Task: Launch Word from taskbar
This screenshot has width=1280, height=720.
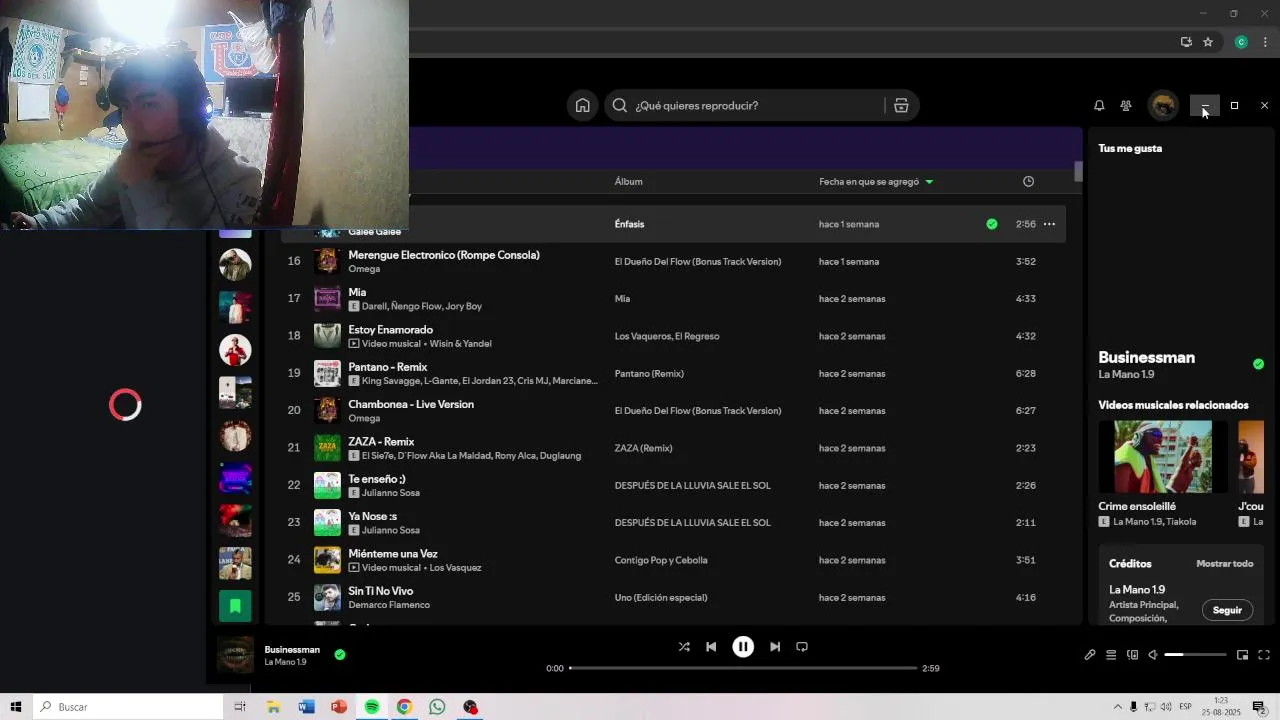Action: tap(306, 707)
